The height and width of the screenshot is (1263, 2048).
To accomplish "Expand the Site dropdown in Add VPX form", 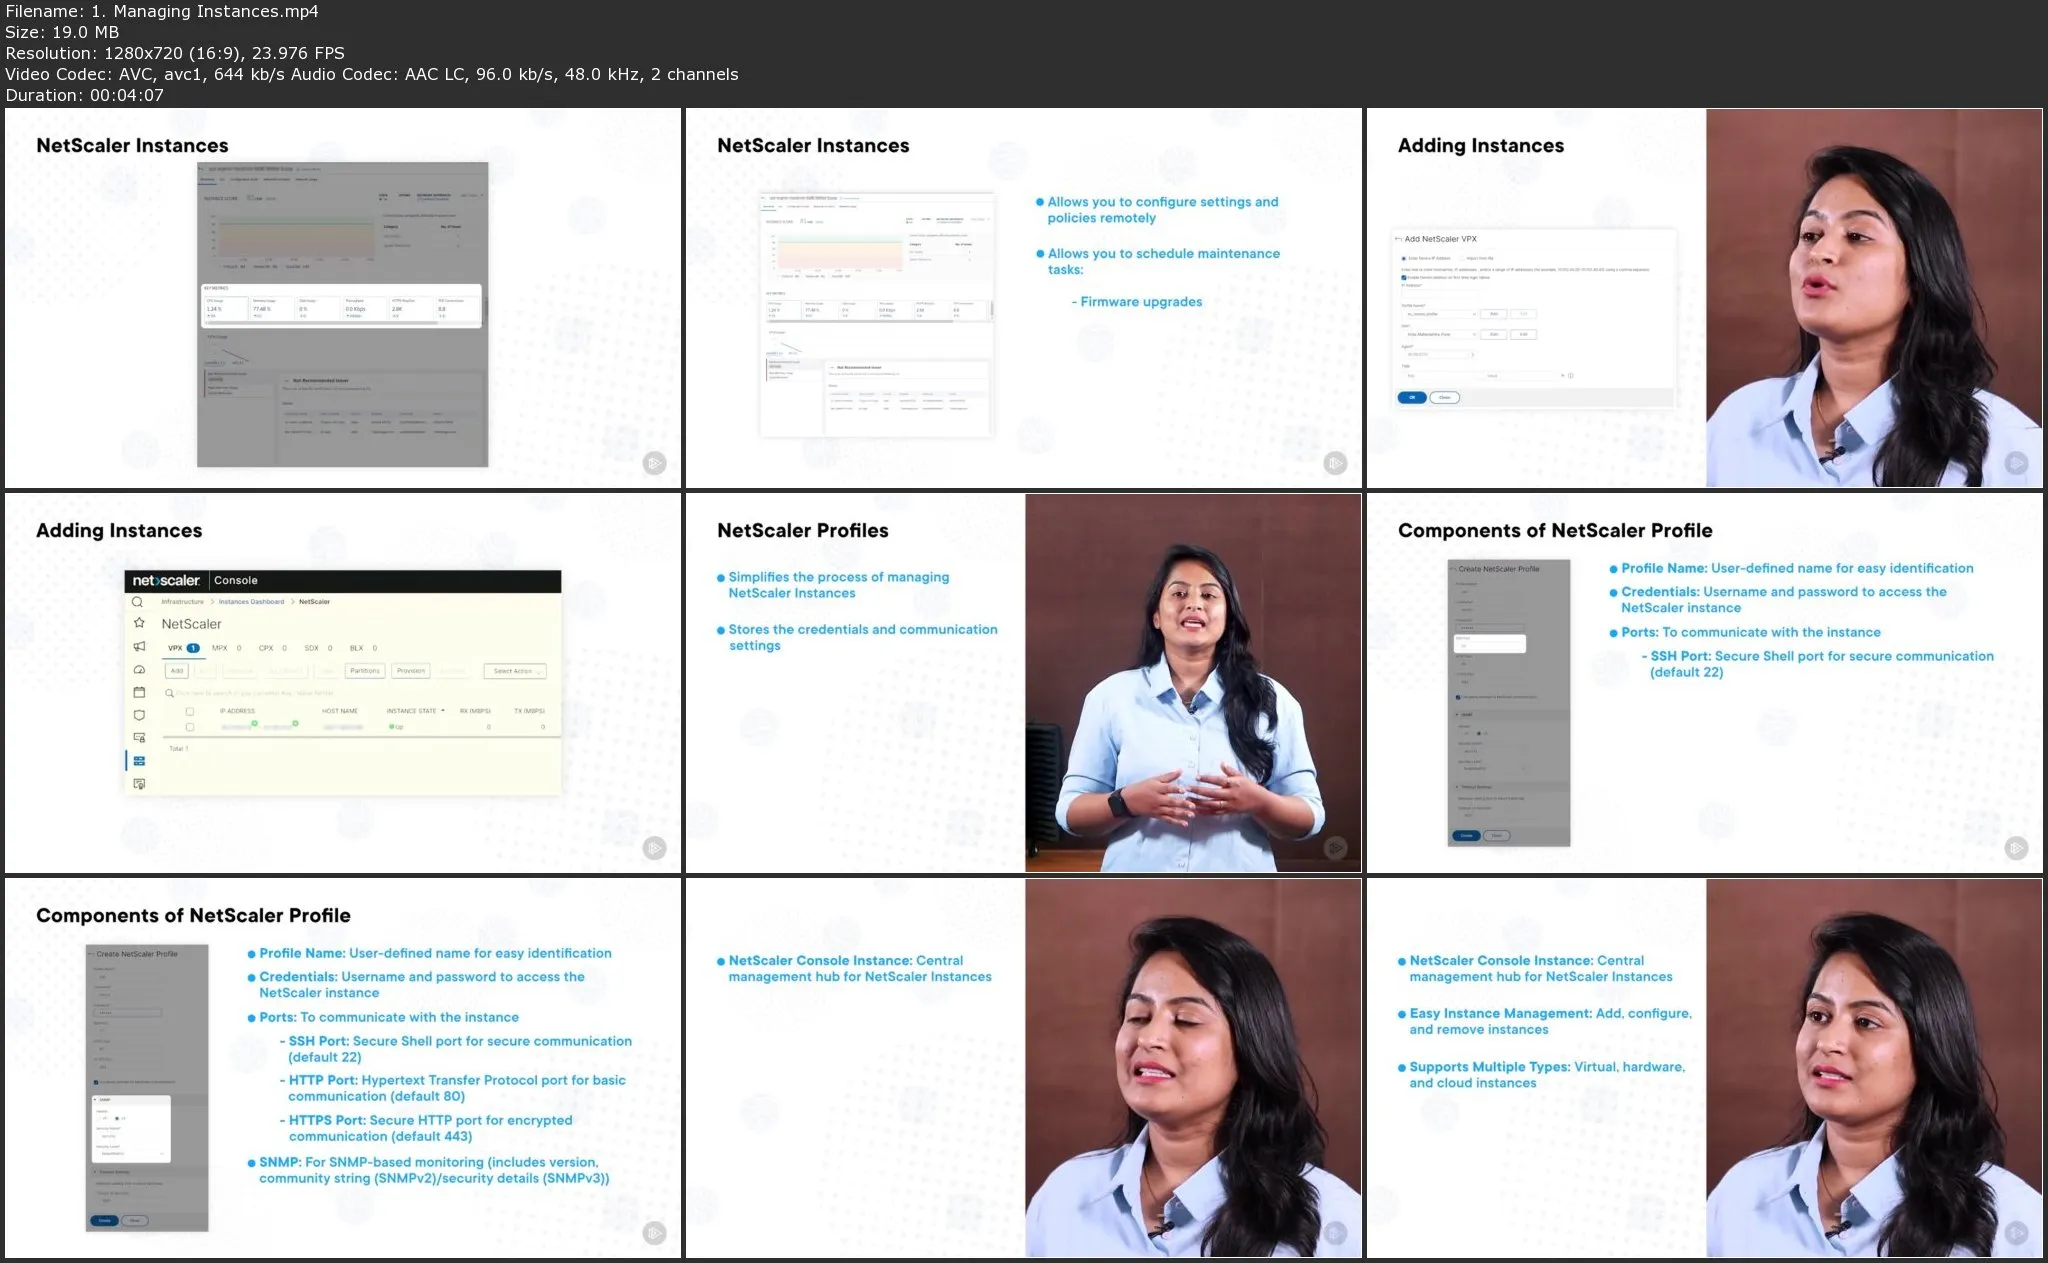I will click(1440, 334).
